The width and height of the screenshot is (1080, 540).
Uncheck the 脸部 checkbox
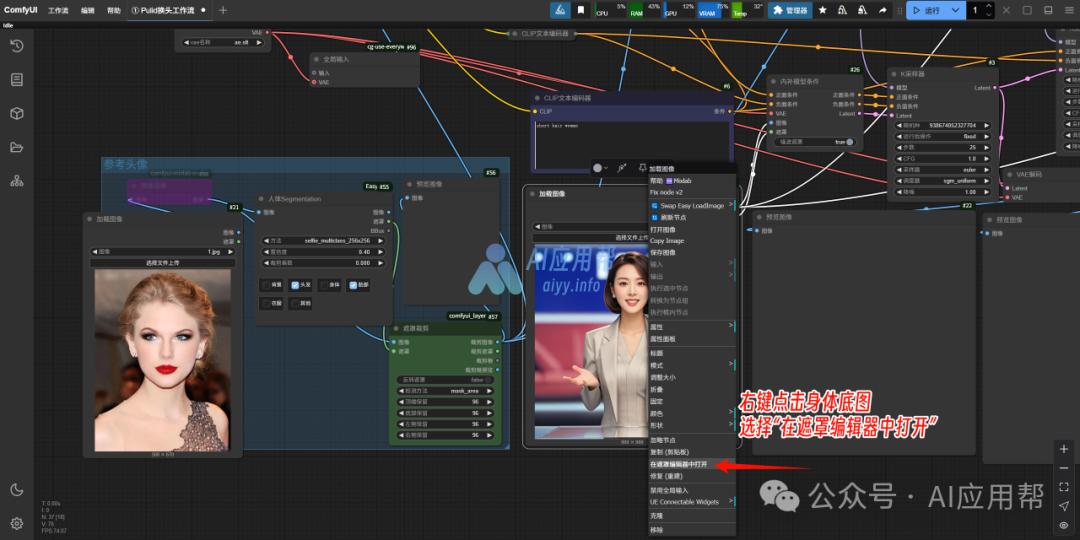[353, 285]
